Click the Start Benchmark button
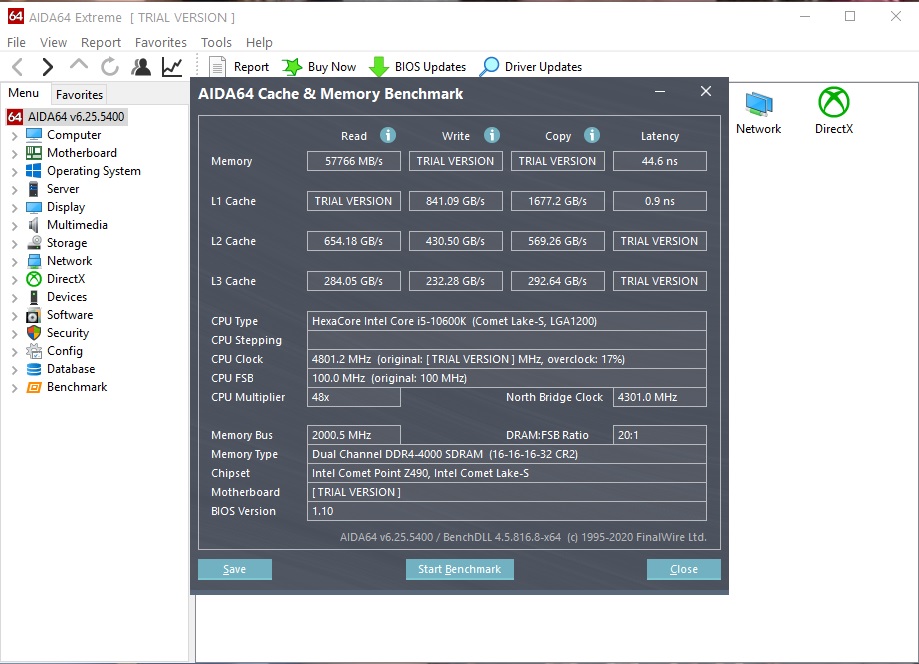The height and width of the screenshot is (664, 919). pos(460,569)
